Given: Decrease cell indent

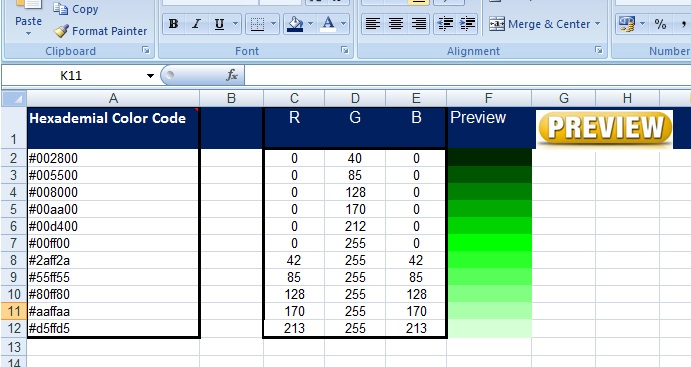Looking at the screenshot, I should point(445,24).
